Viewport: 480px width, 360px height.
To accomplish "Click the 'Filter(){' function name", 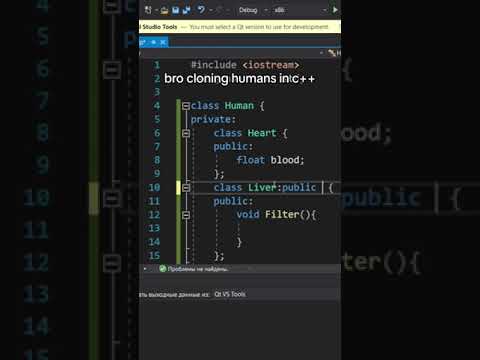I will (290, 214).
